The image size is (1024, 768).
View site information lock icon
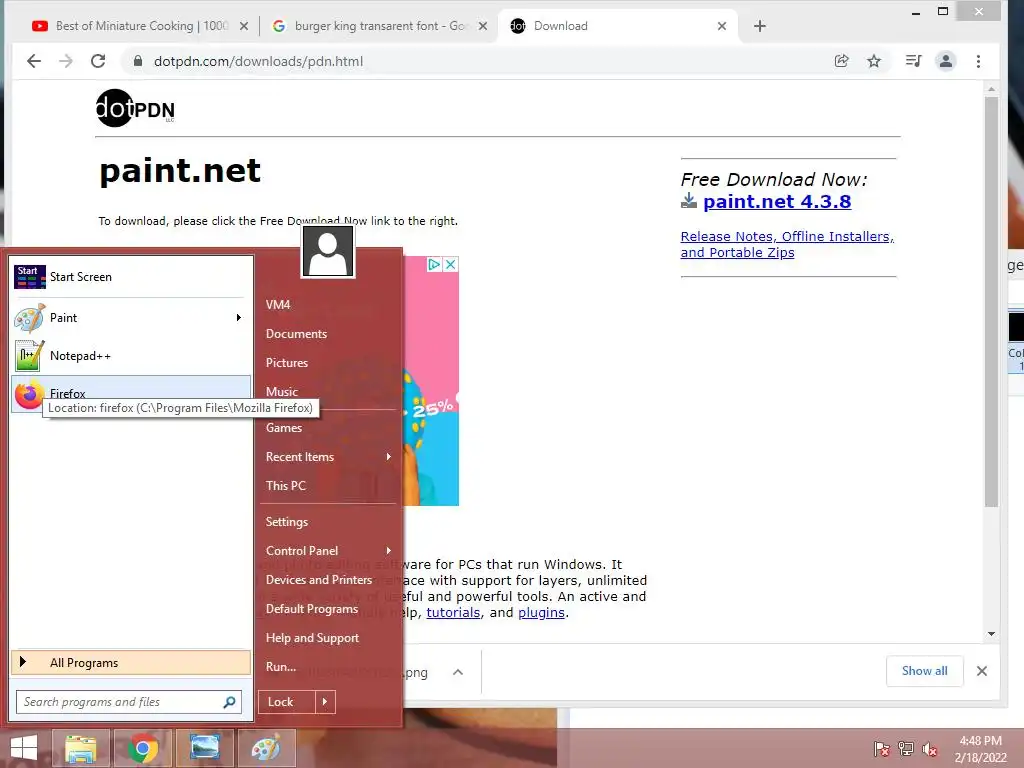coord(137,61)
